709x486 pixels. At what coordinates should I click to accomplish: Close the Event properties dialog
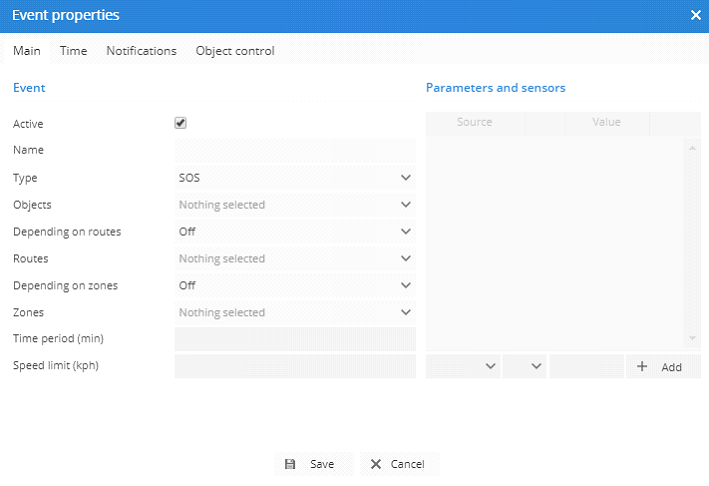pyautogui.click(x=695, y=15)
